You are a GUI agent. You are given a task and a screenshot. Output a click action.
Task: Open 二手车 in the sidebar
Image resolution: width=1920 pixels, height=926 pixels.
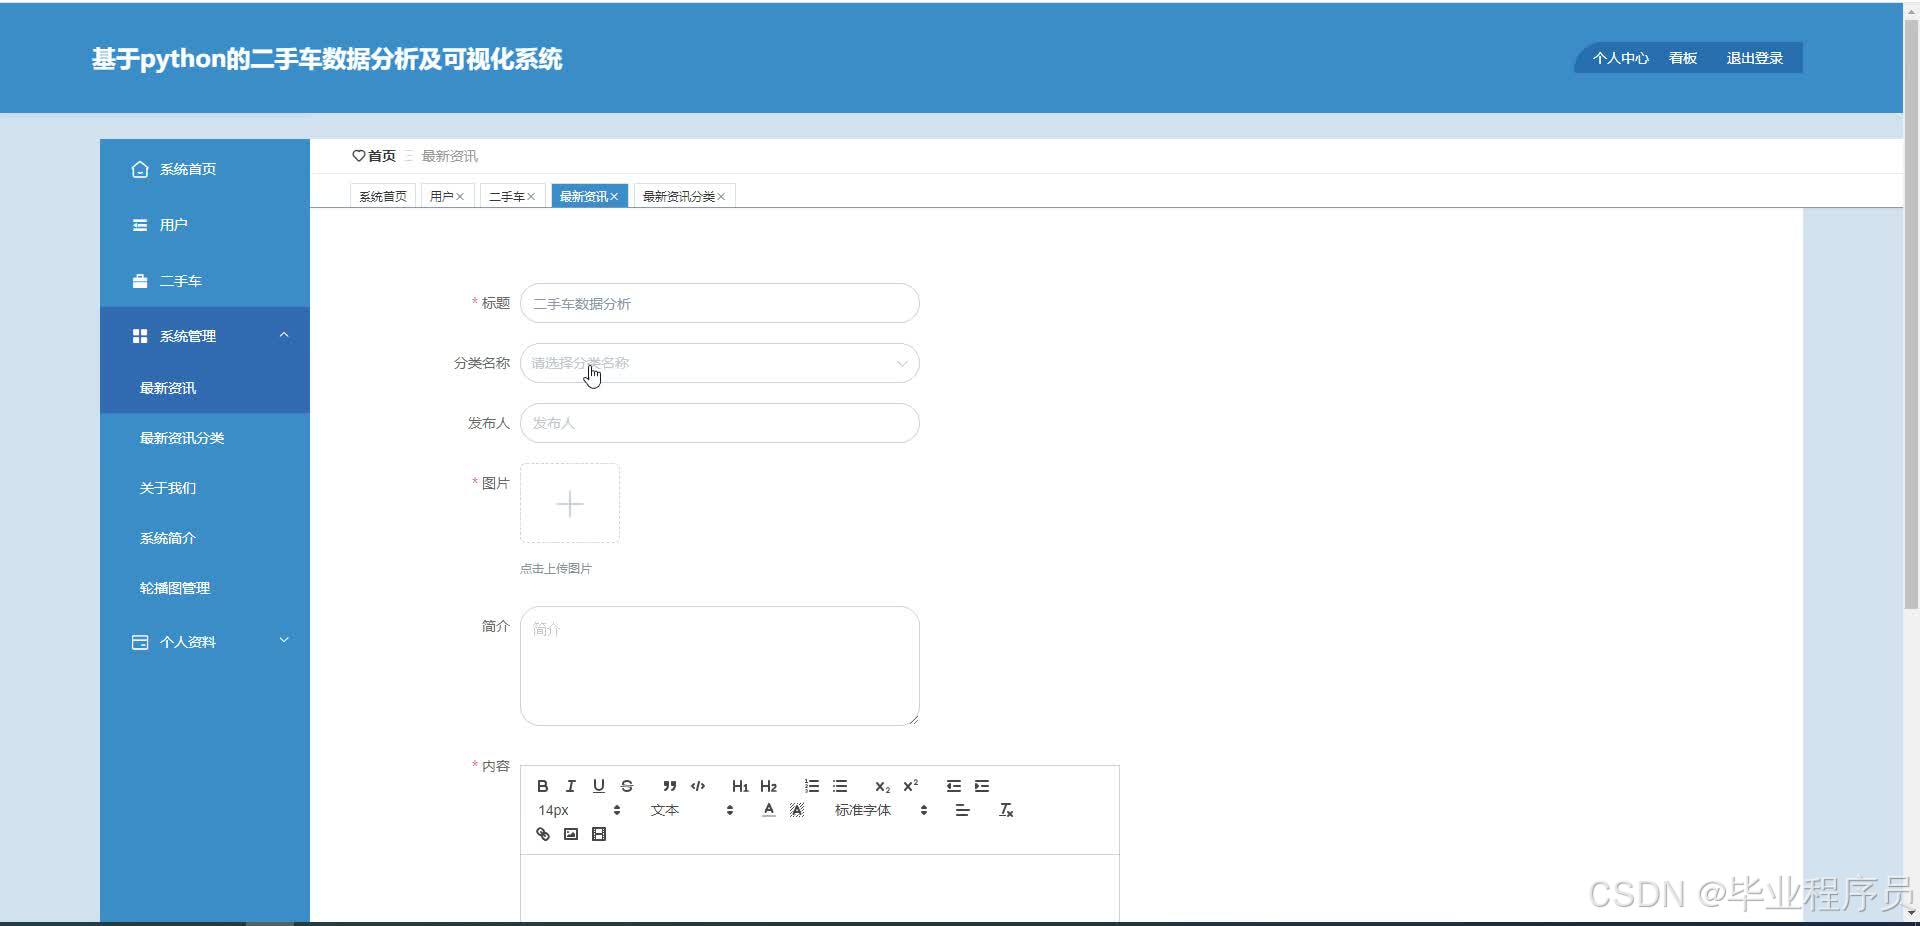coord(205,281)
